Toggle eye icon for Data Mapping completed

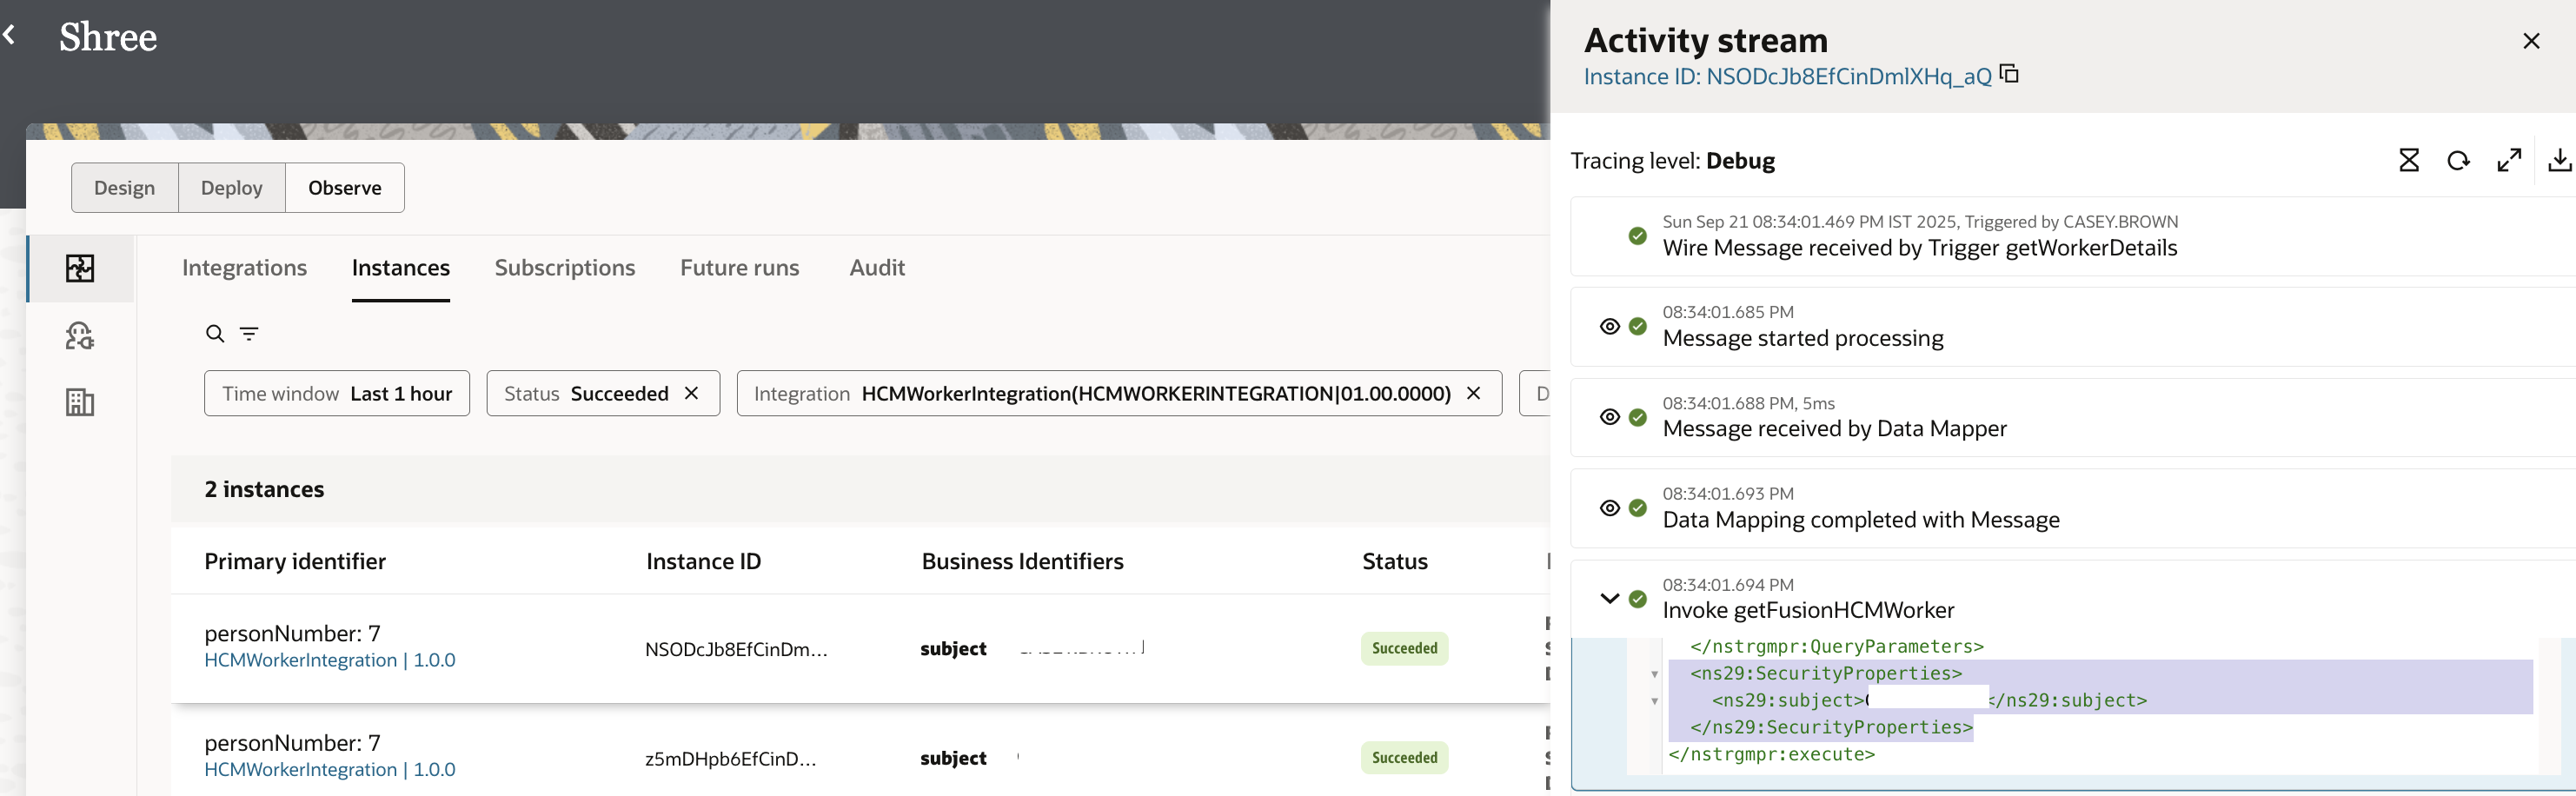click(1609, 508)
